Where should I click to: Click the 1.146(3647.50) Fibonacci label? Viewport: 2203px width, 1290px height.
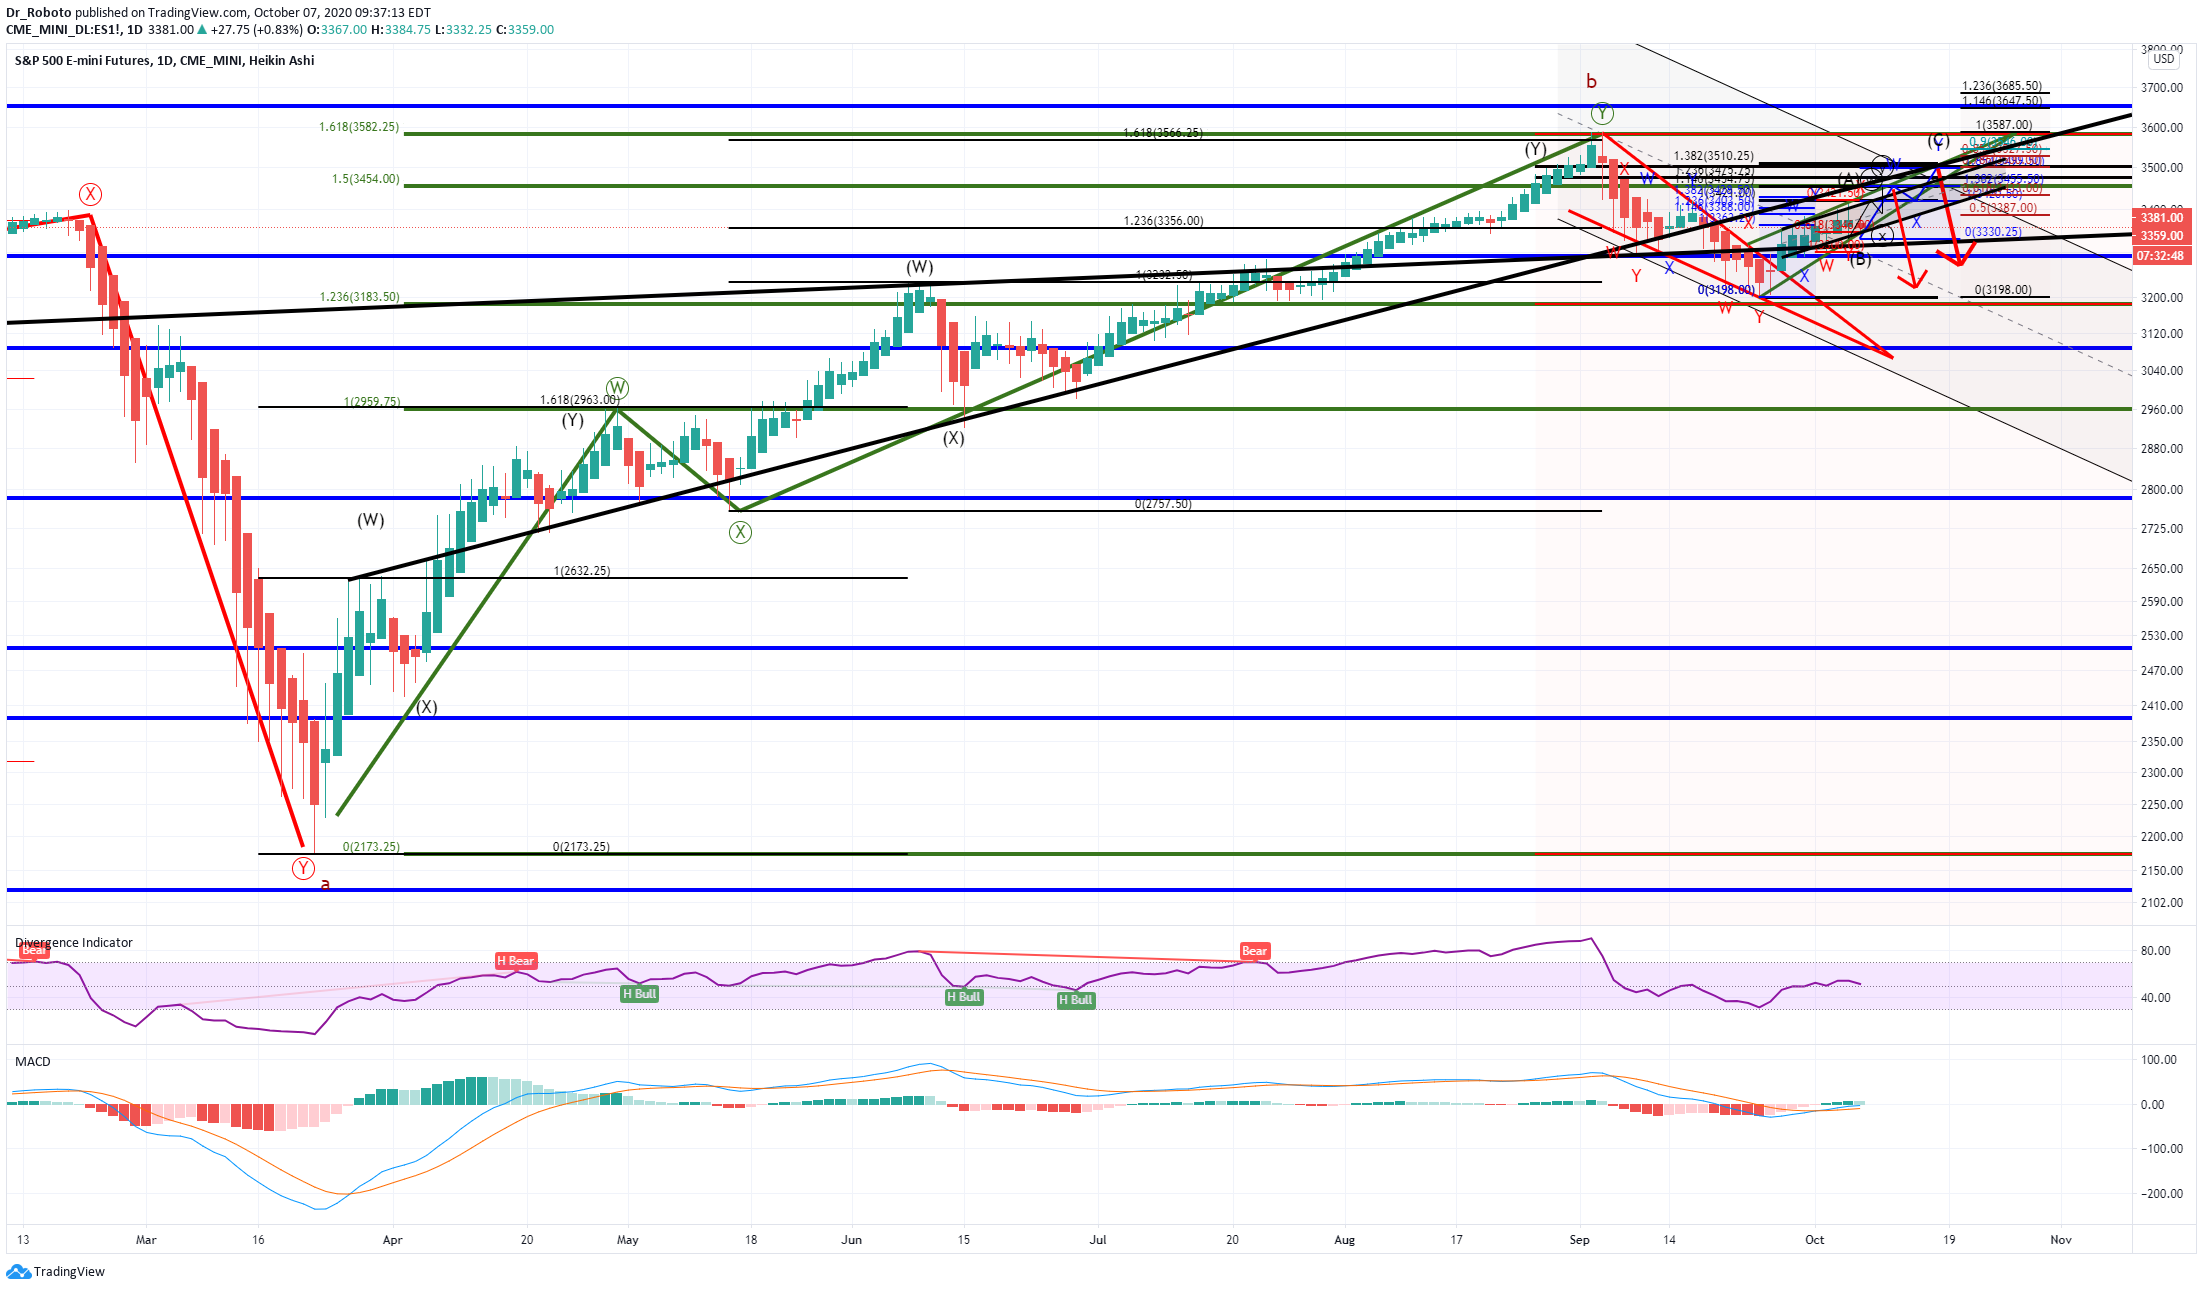click(2002, 101)
